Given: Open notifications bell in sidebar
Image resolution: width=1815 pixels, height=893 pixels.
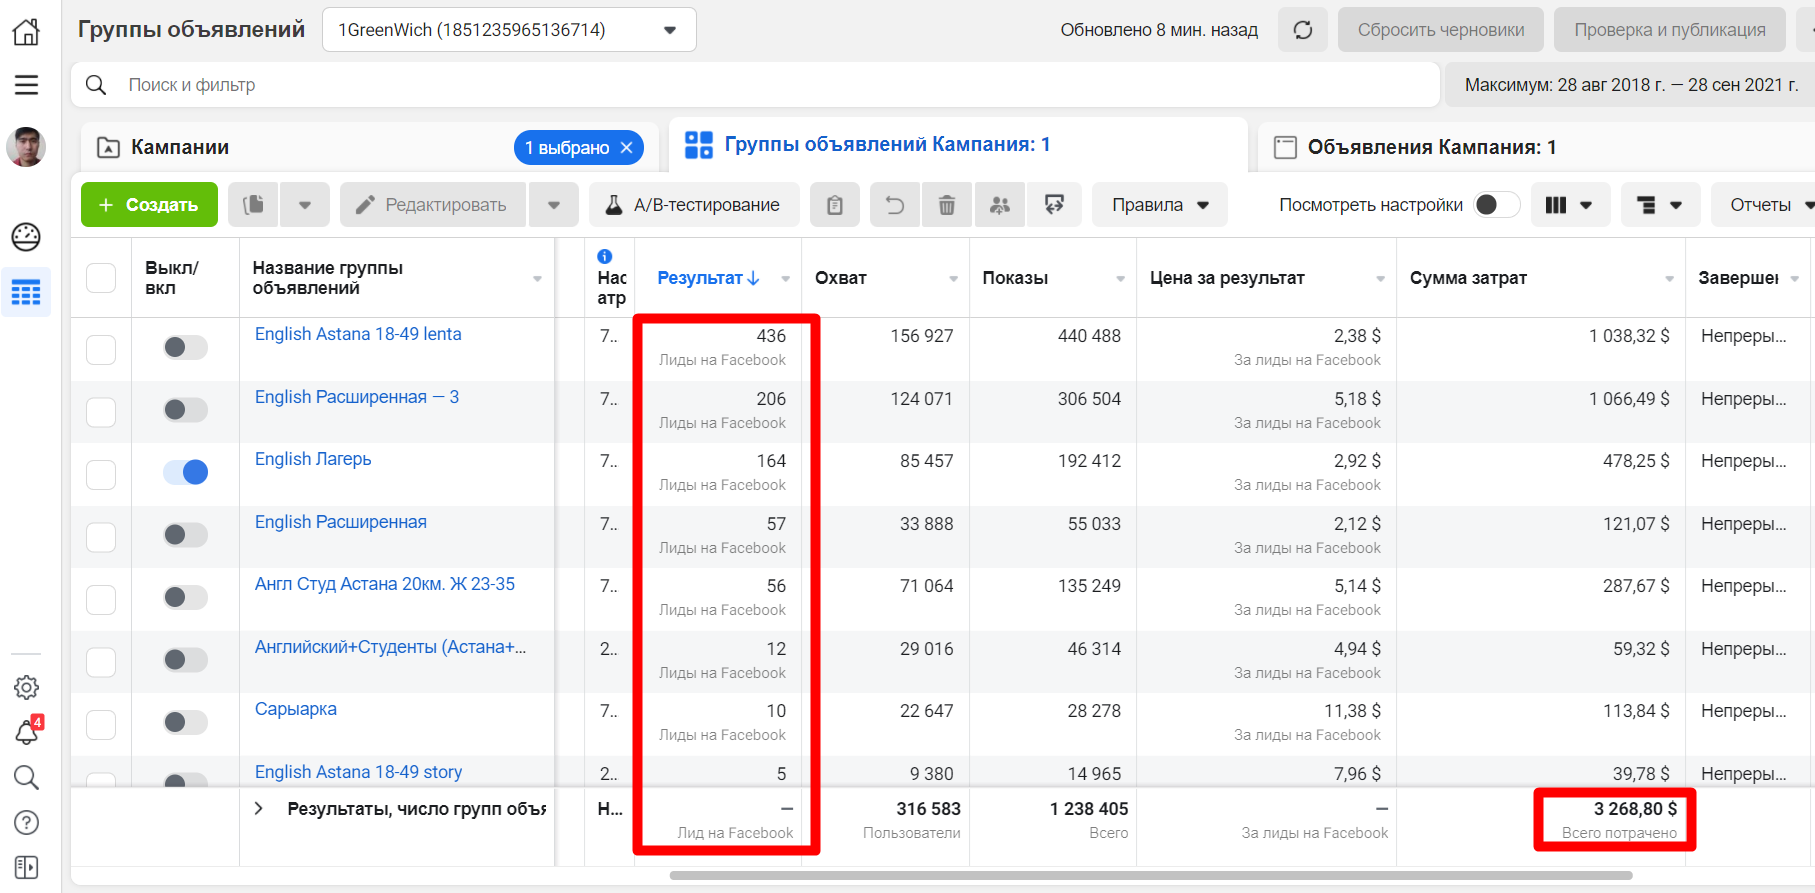Looking at the screenshot, I should [x=27, y=733].
